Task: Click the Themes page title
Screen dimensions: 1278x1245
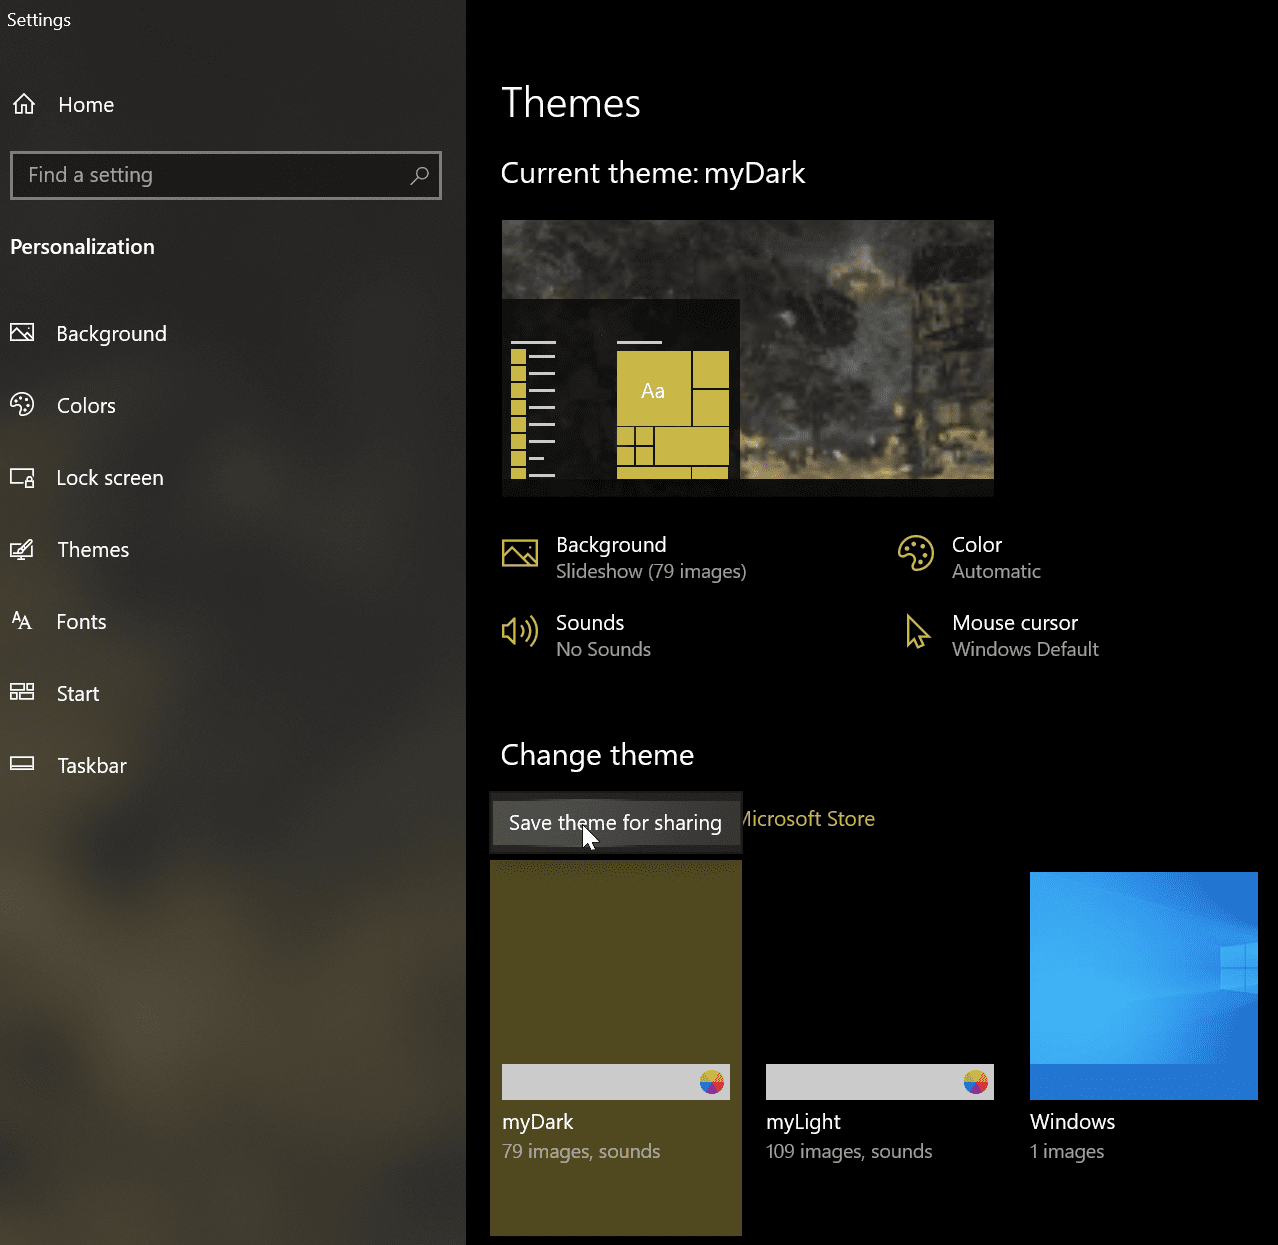Action: [x=571, y=103]
